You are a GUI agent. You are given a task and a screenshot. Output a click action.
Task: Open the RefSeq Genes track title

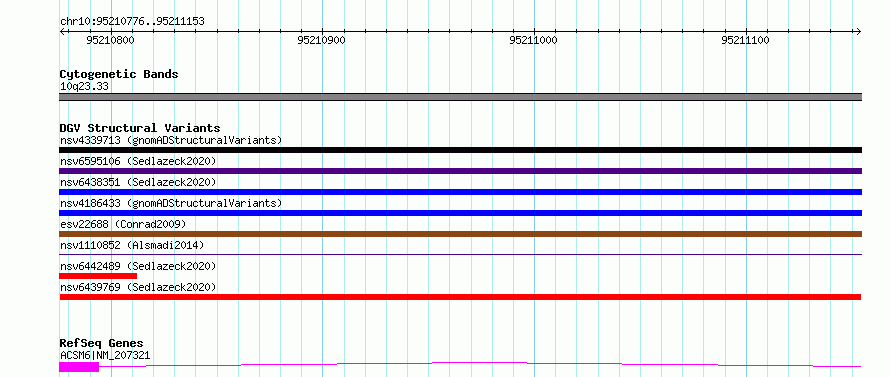[x=101, y=344]
